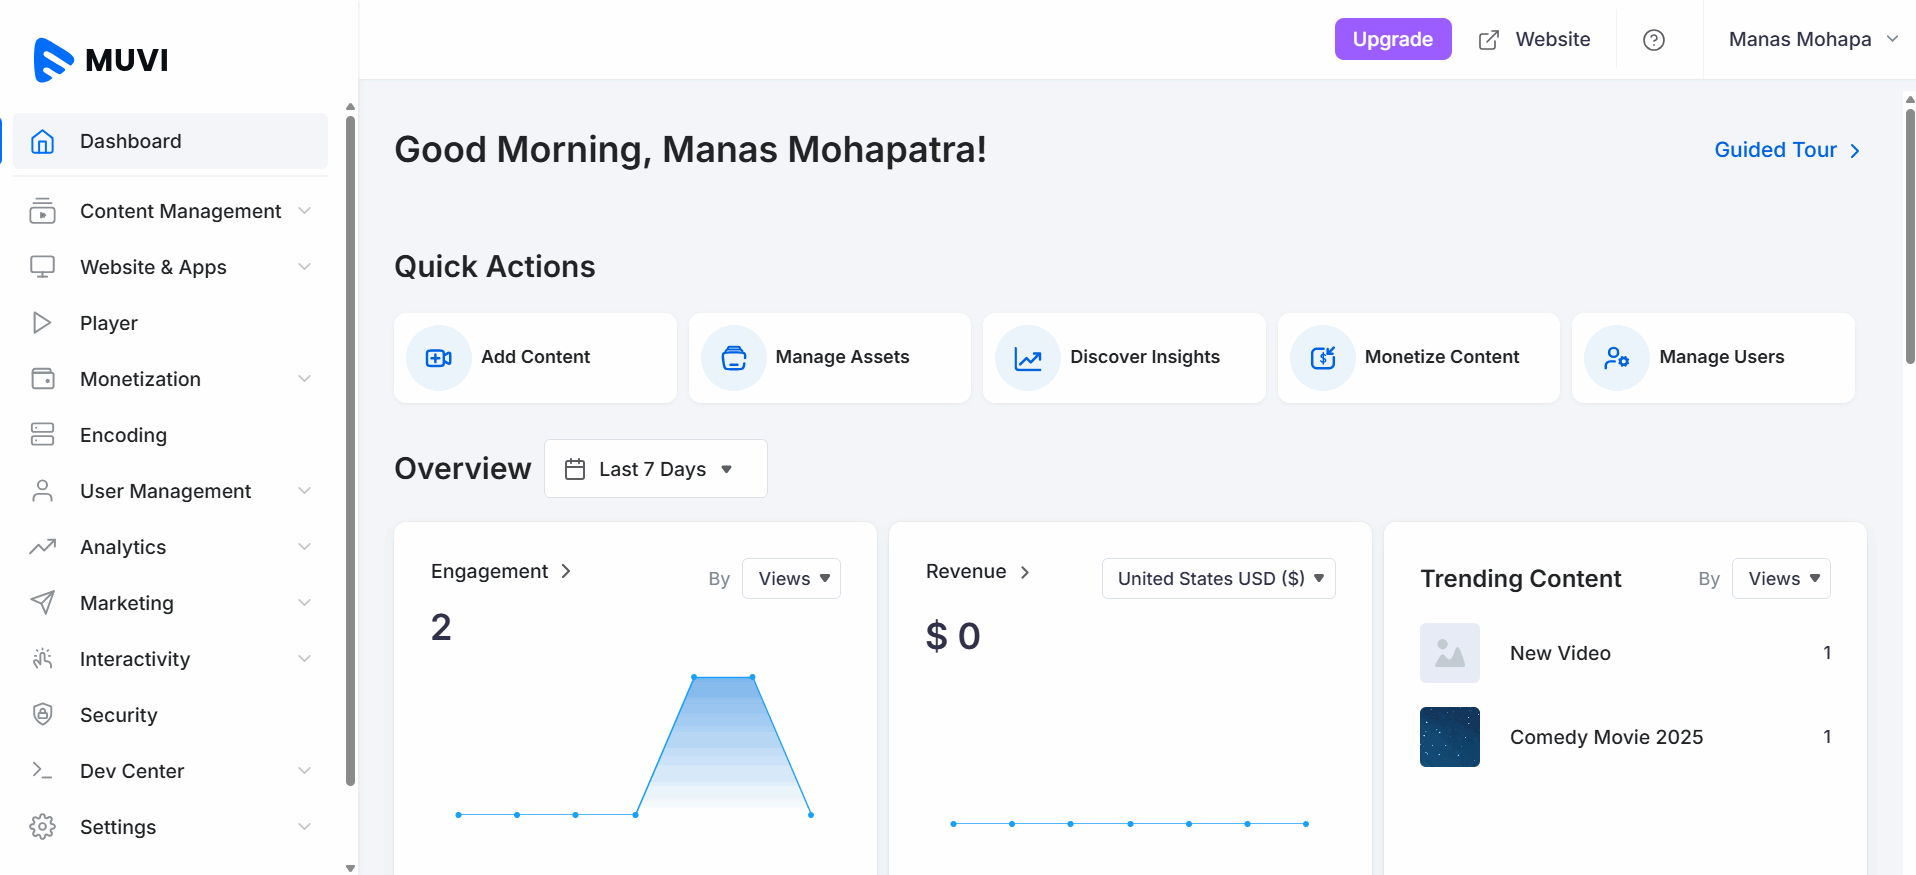Viewport: 1916px width, 875px height.
Task: Expand the Content Management menu chevron
Action: point(304,211)
